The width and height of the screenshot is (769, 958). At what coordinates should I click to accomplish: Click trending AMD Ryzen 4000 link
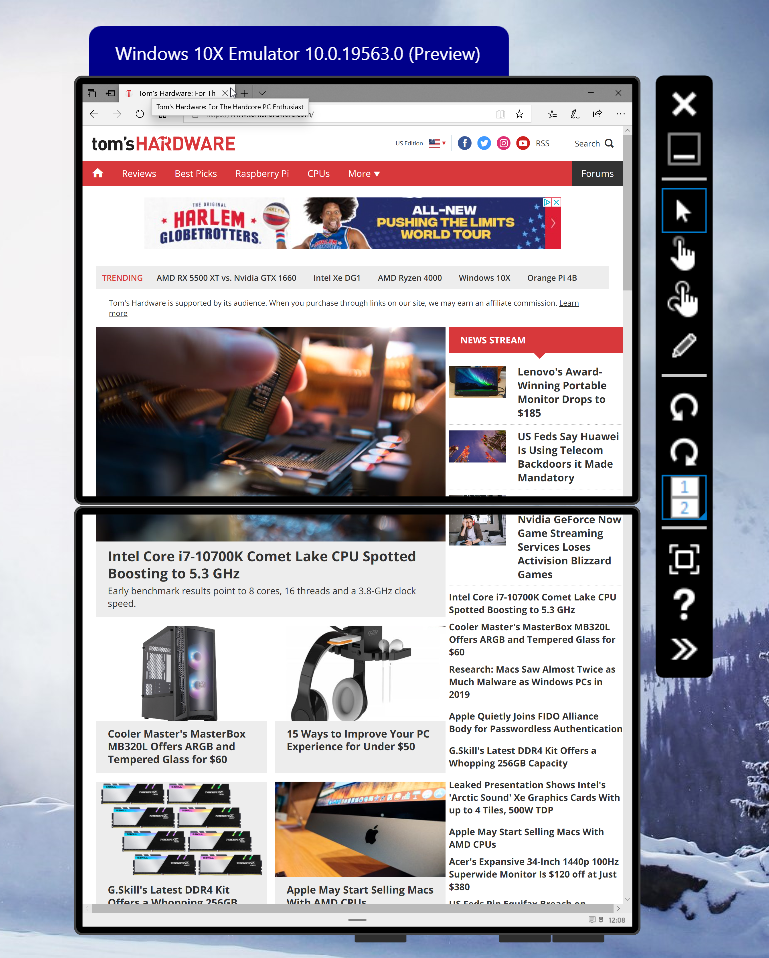(x=410, y=278)
